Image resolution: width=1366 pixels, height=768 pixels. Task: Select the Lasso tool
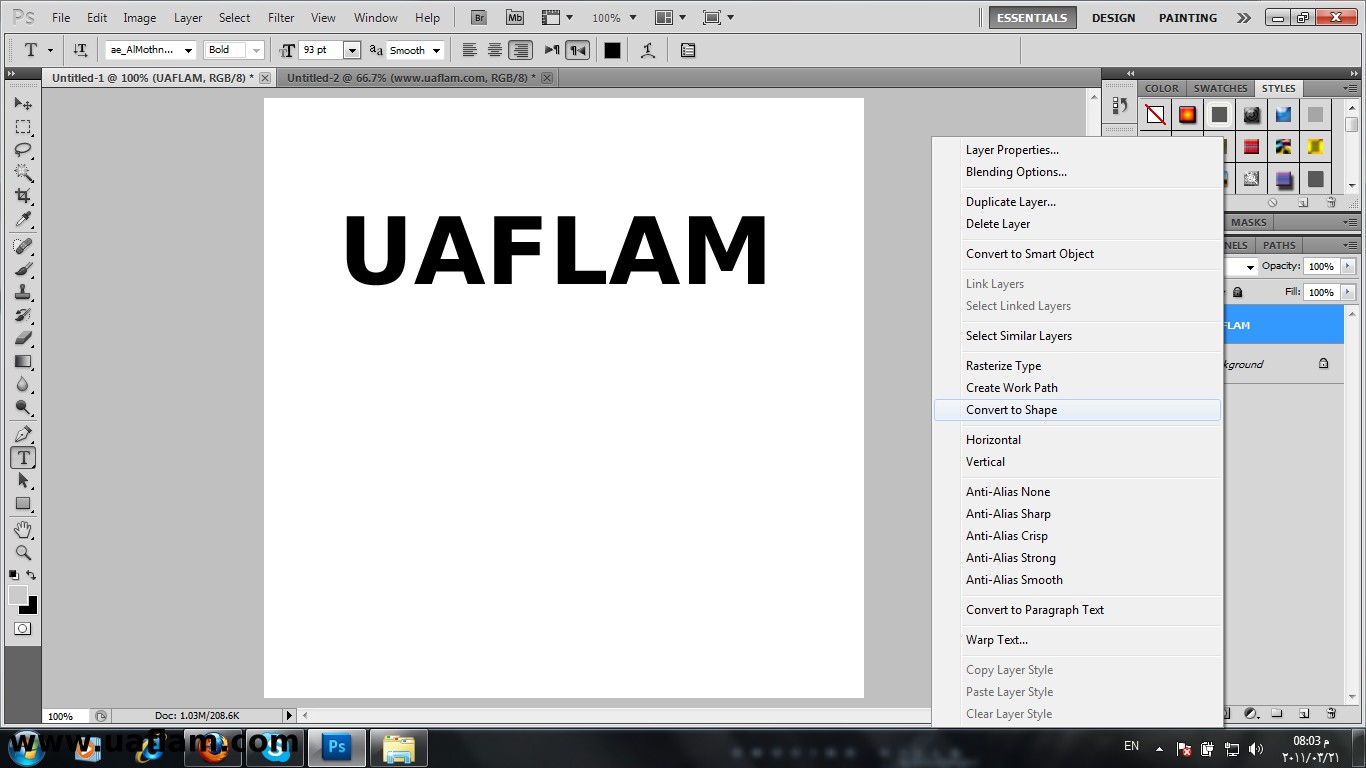(22, 150)
